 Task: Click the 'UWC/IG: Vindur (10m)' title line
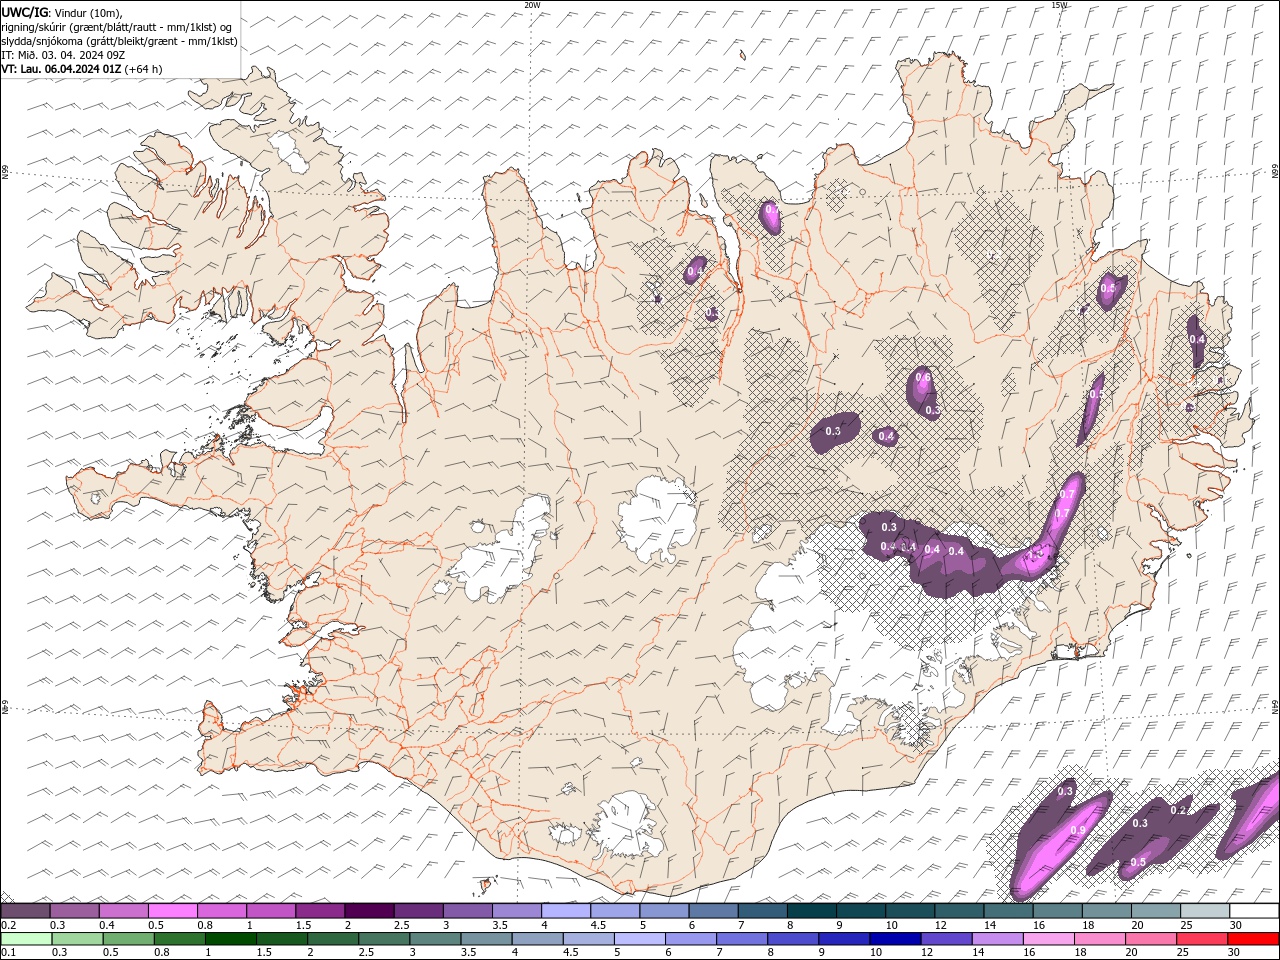tap(62, 12)
